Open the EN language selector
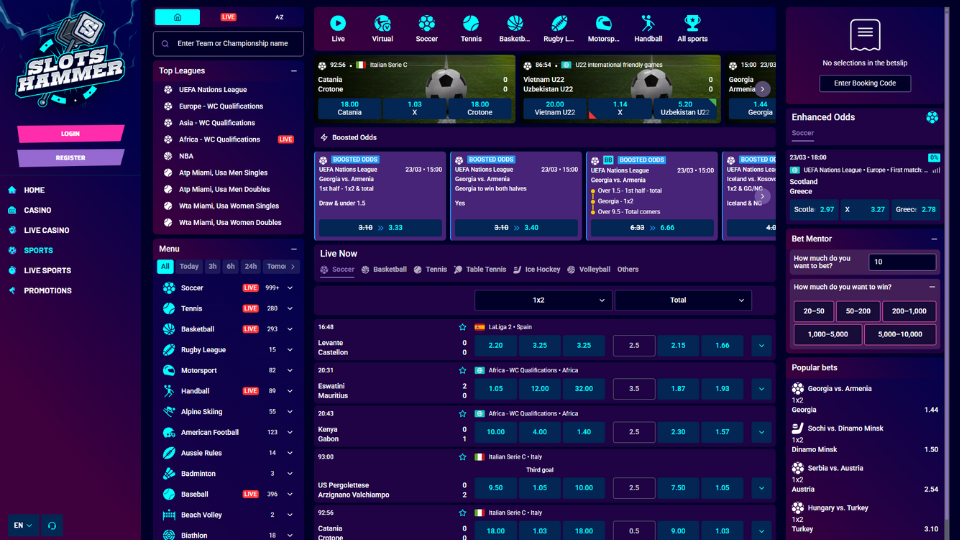Viewport: 960px width, 540px height. tap(23, 525)
